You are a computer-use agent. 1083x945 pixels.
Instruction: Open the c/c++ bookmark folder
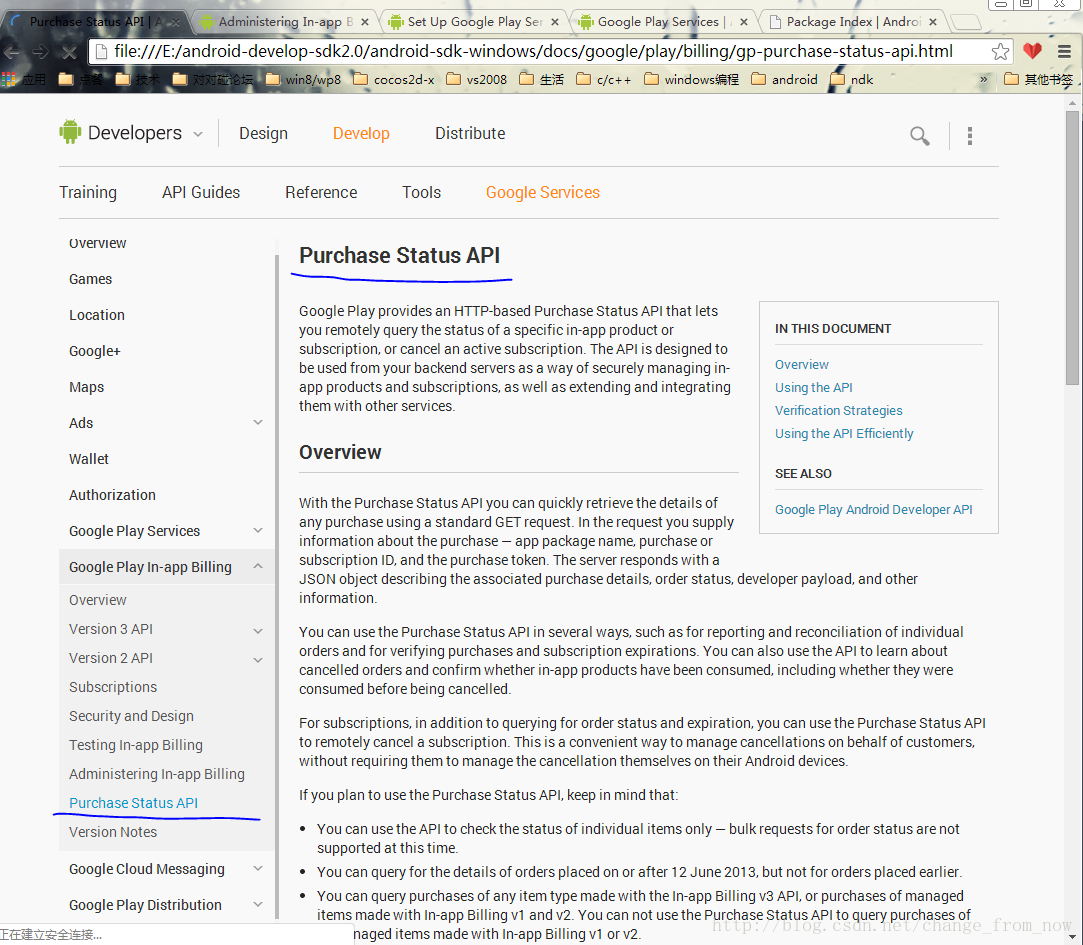[604, 79]
